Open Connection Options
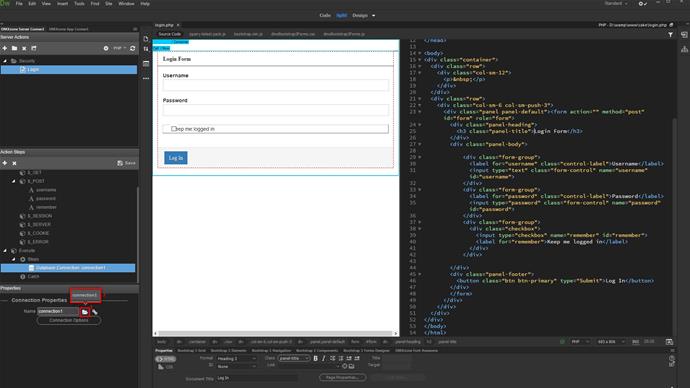 click(69, 320)
